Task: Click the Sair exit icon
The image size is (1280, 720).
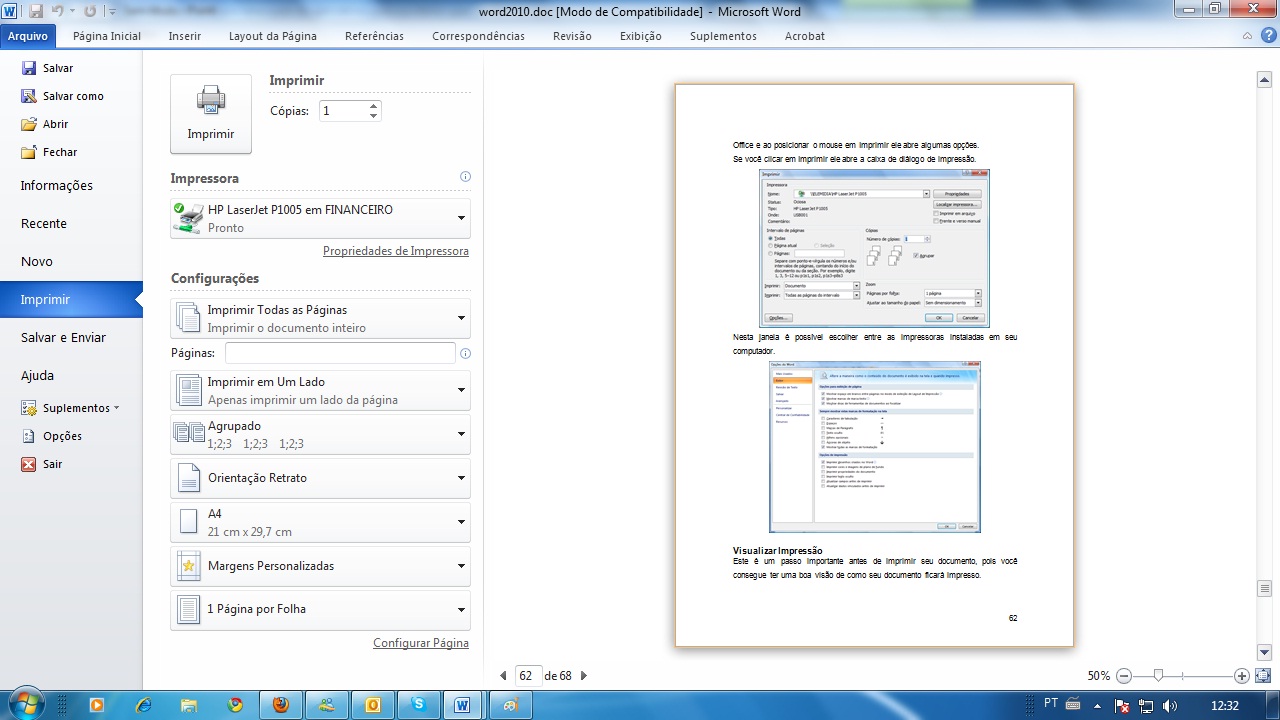Action: [29, 464]
